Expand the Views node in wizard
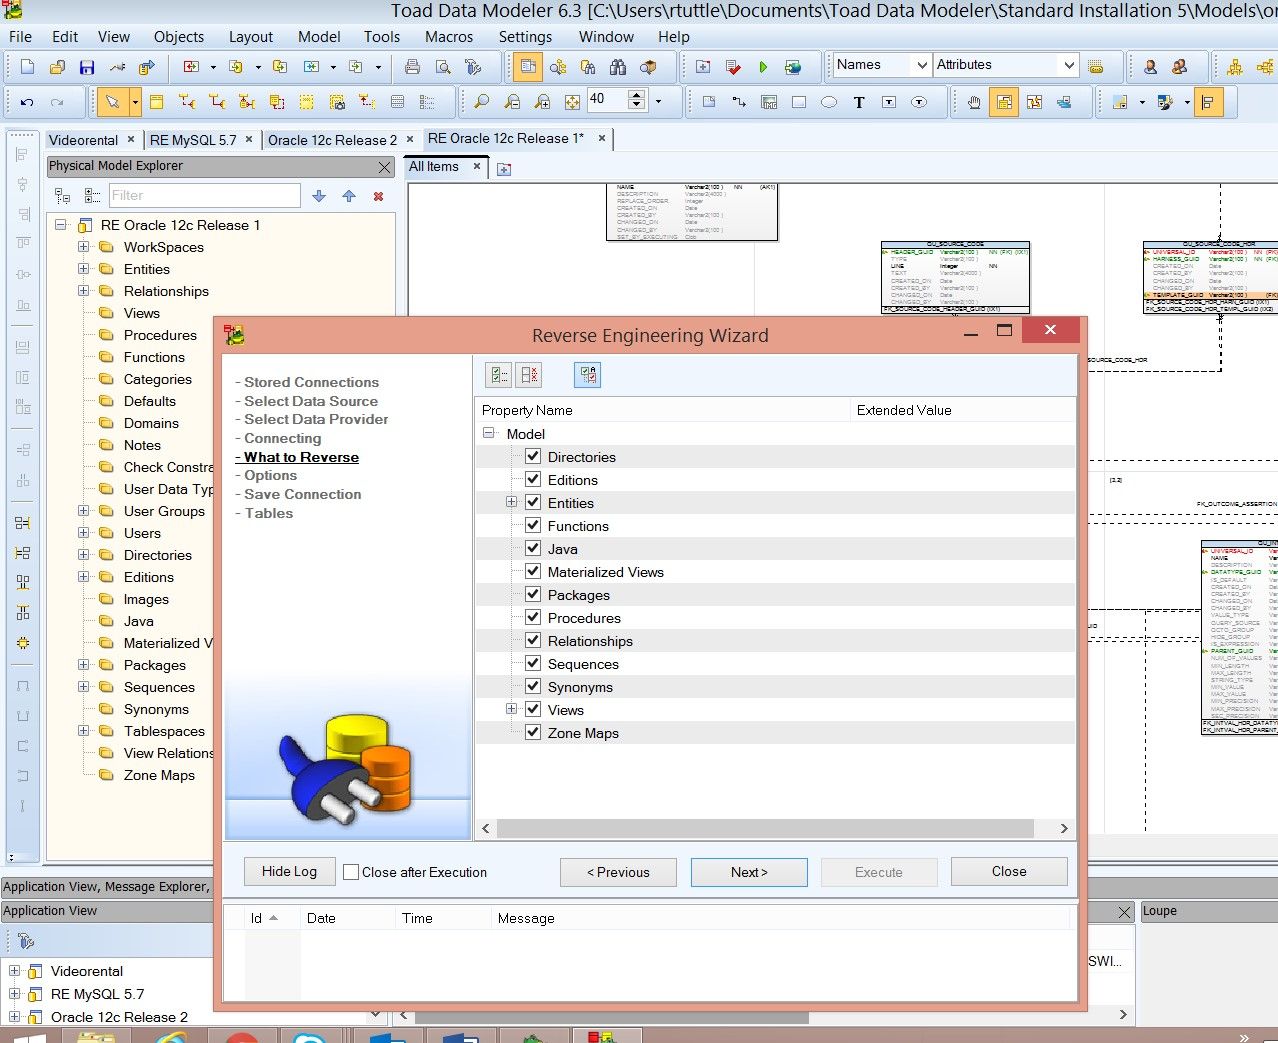Viewport: 1278px width, 1043px height. point(511,709)
